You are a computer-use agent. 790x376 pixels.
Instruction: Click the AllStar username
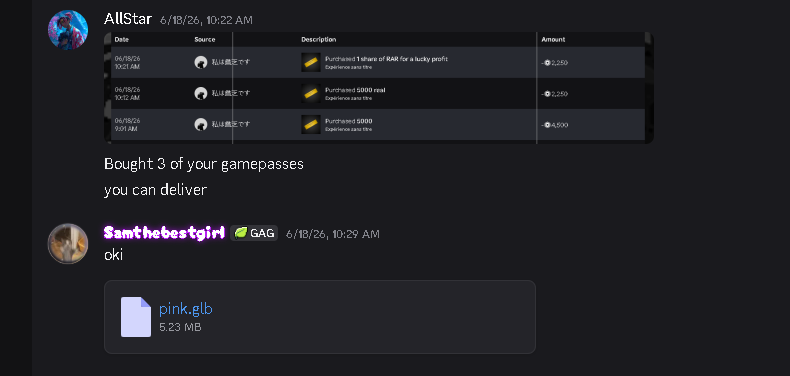[128, 19]
